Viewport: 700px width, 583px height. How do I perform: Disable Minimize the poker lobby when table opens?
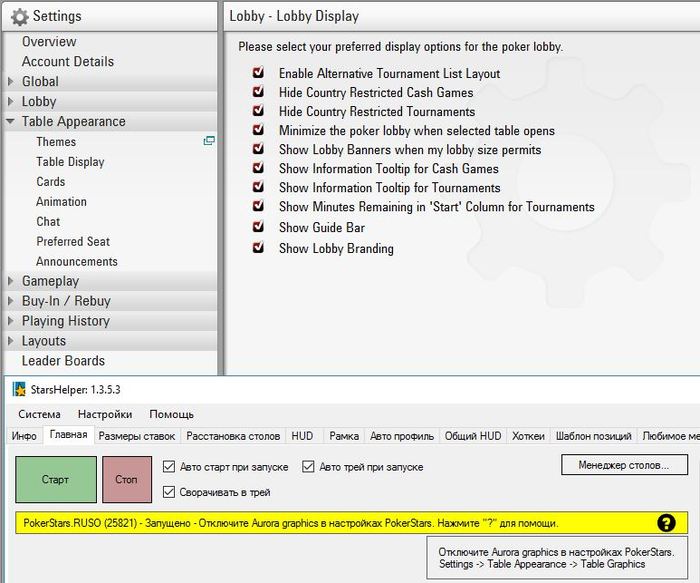tap(258, 130)
